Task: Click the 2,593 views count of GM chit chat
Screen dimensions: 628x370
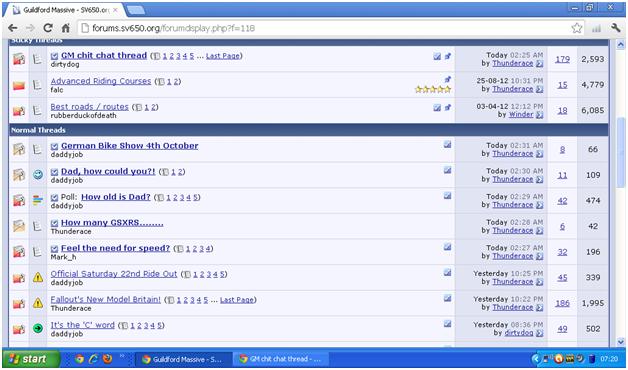Action: [592, 59]
